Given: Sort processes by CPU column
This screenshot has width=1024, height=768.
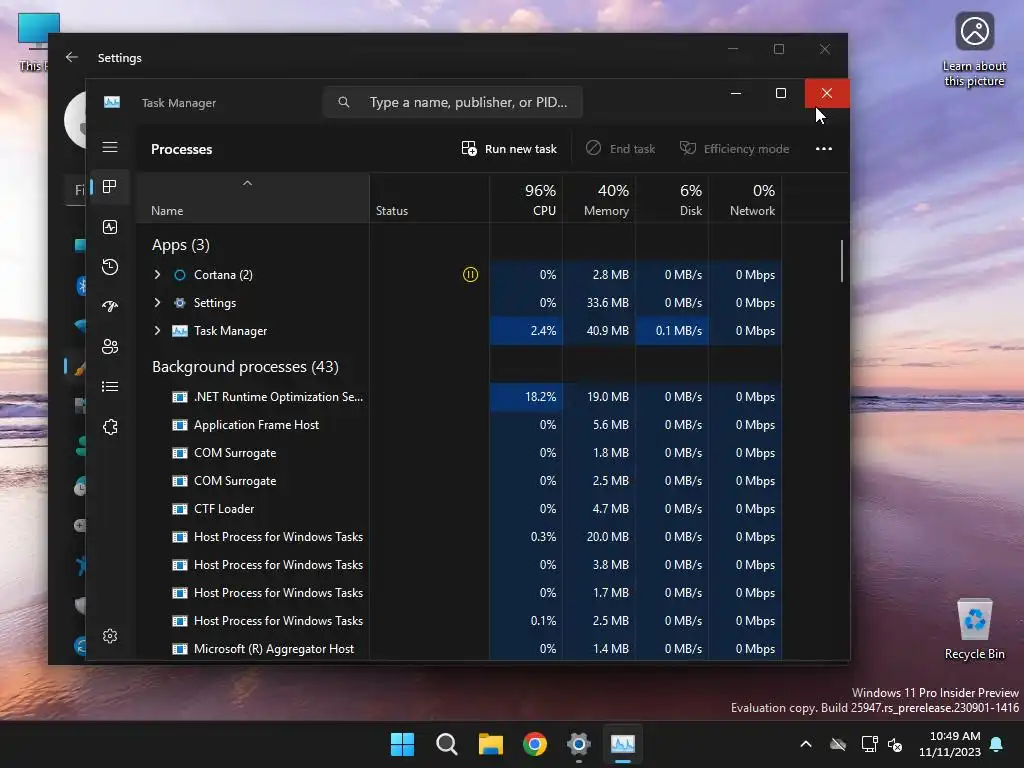Looking at the screenshot, I should pyautogui.click(x=526, y=200).
